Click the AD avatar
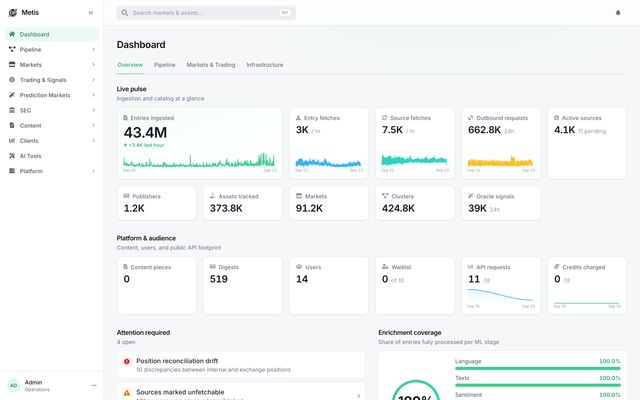640x400 pixels. (13, 385)
